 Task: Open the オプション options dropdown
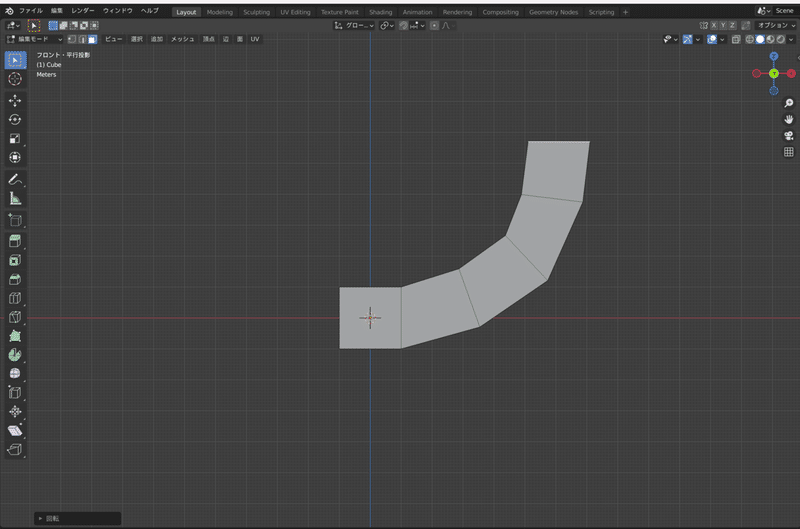pos(776,26)
